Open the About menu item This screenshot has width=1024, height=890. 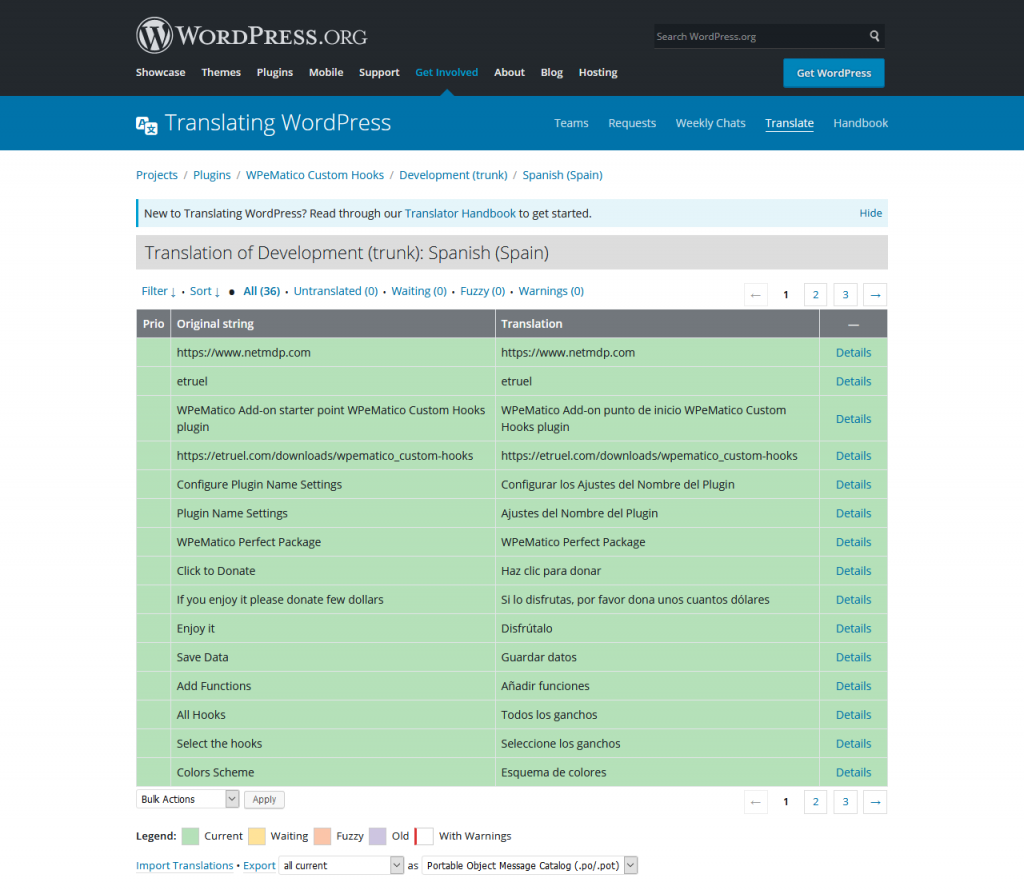(509, 72)
